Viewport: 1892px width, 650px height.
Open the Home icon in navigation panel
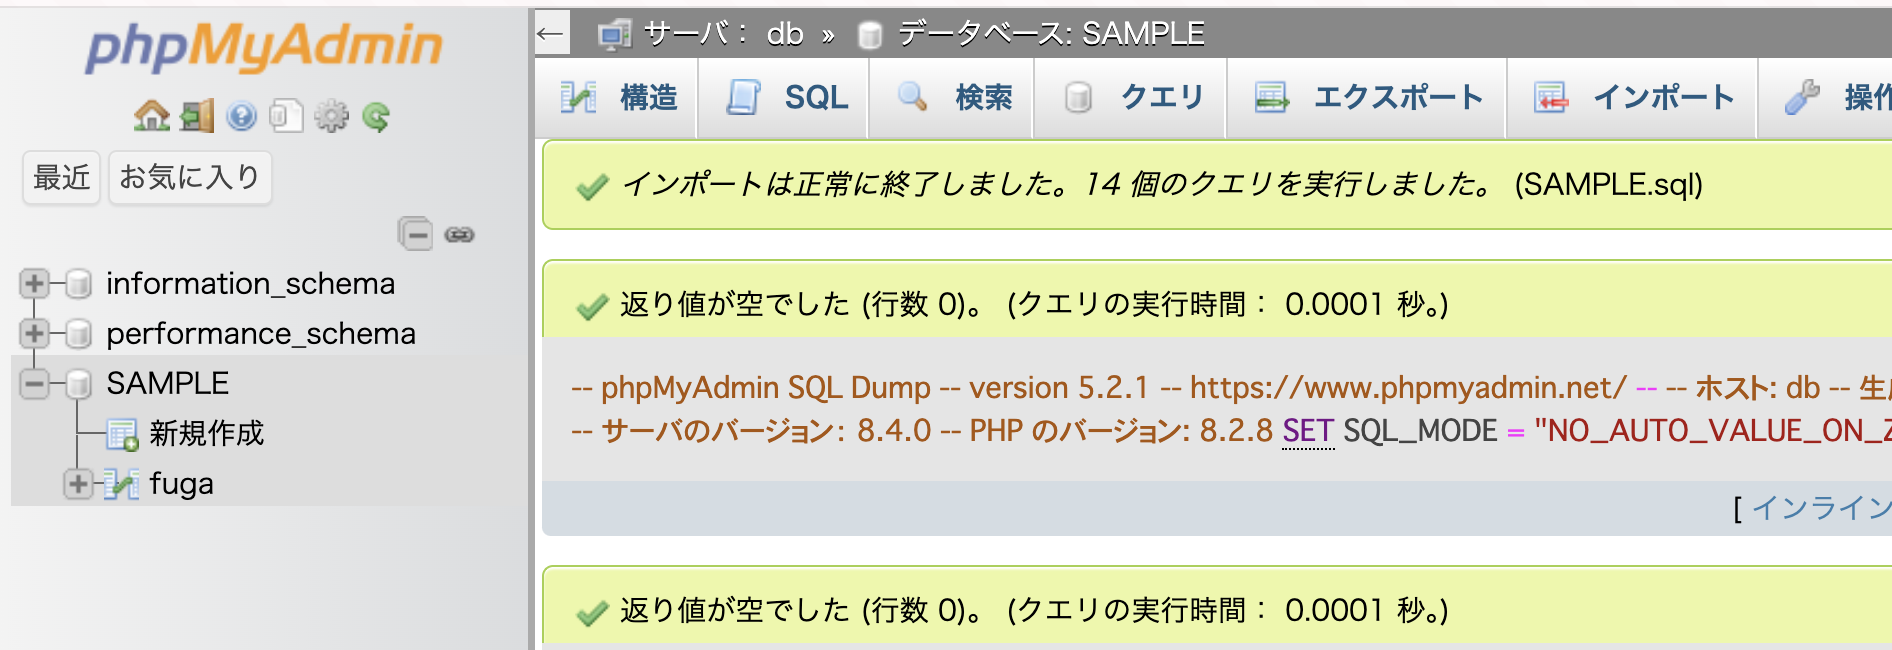tap(151, 117)
